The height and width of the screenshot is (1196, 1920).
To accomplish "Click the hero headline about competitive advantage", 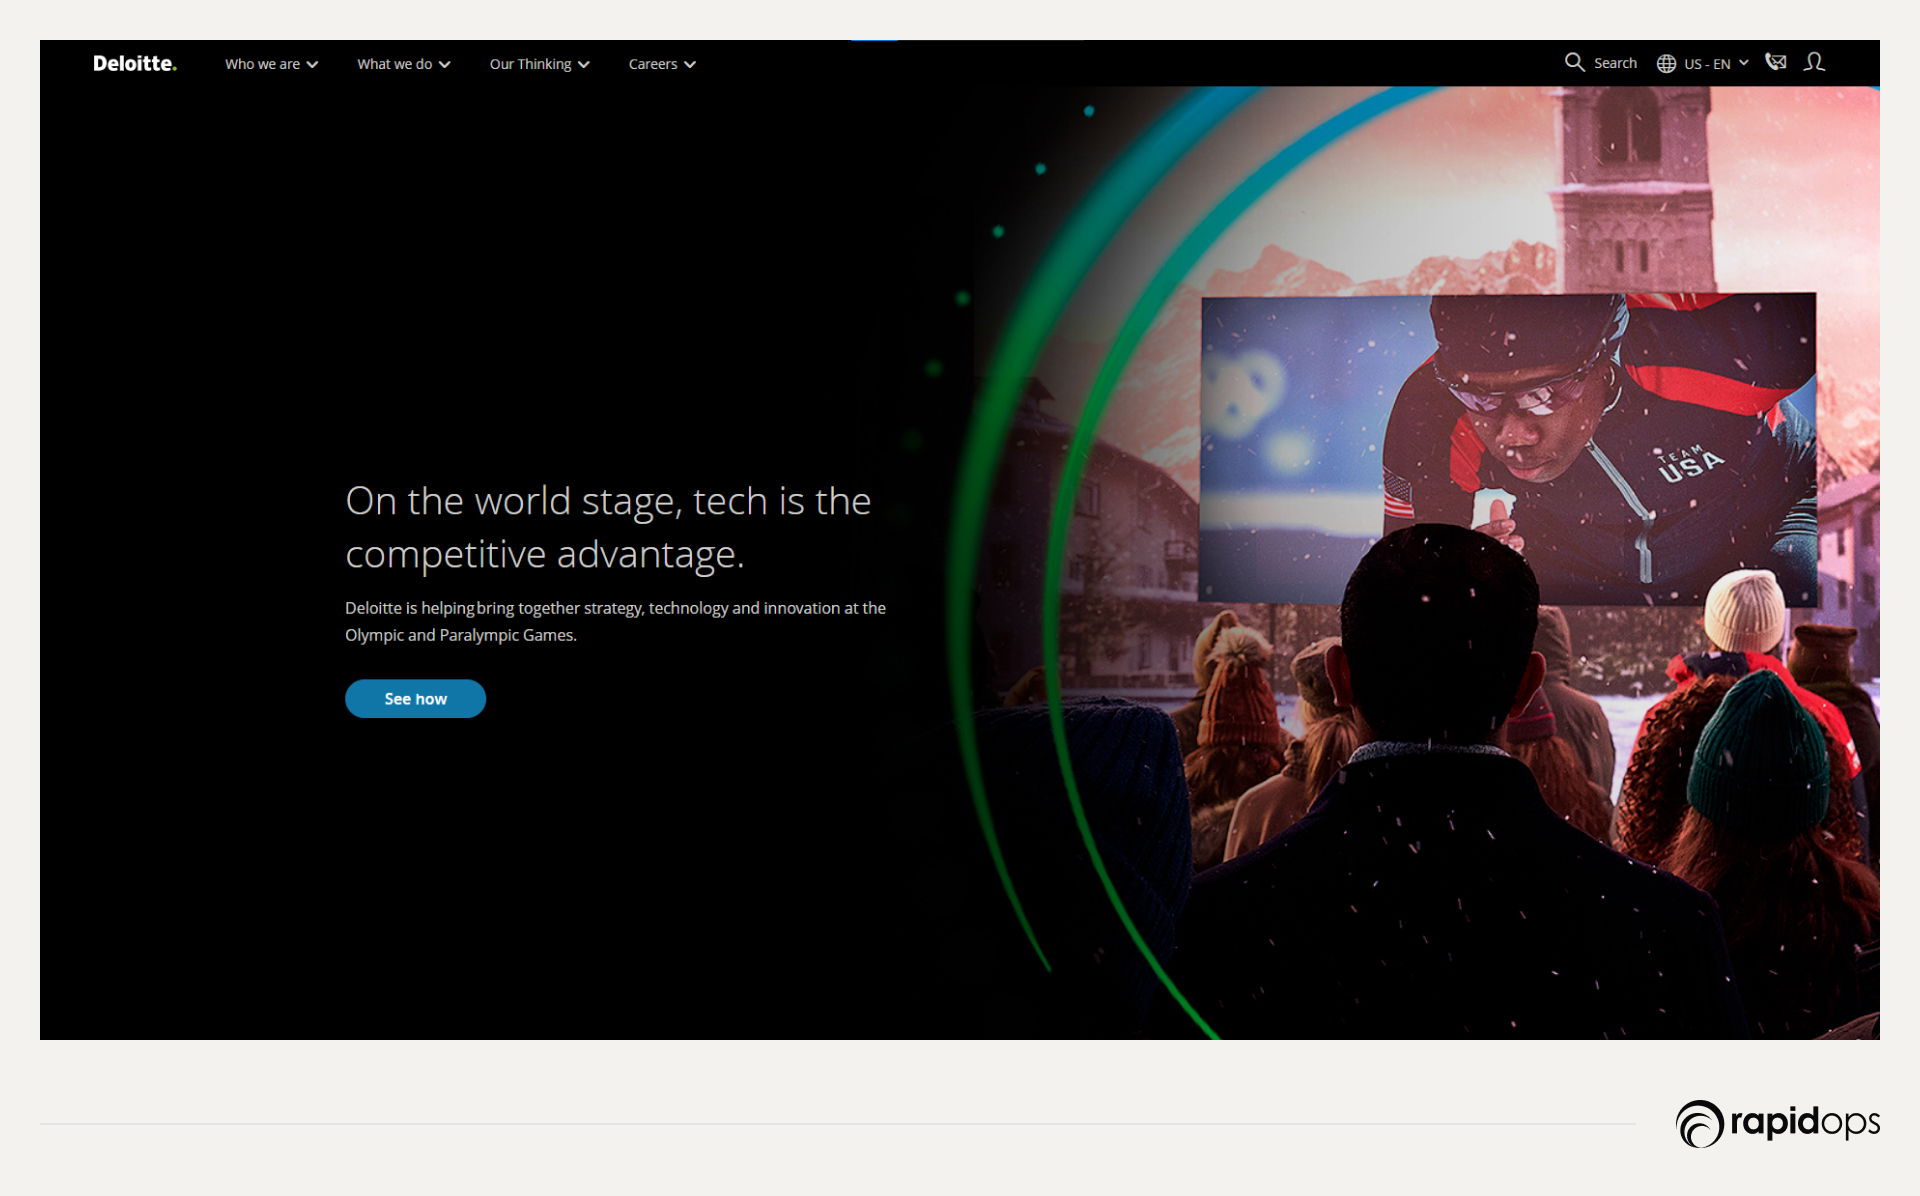I will [607, 527].
